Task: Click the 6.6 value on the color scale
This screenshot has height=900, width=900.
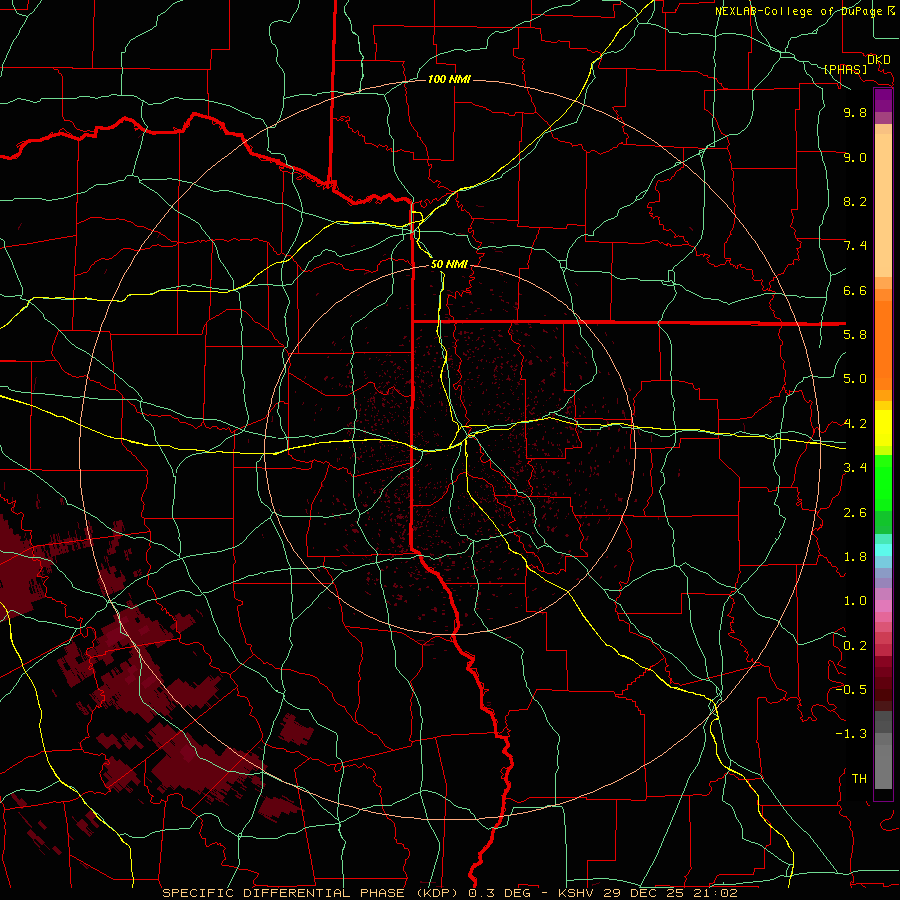Action: (855, 290)
